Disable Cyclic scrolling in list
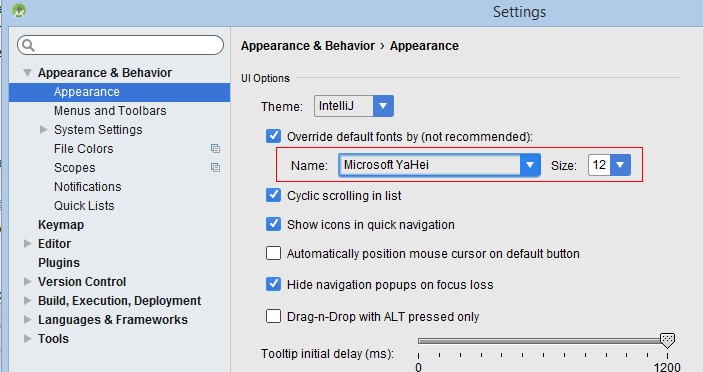Screen dimensions: 703x372 coord(273,195)
